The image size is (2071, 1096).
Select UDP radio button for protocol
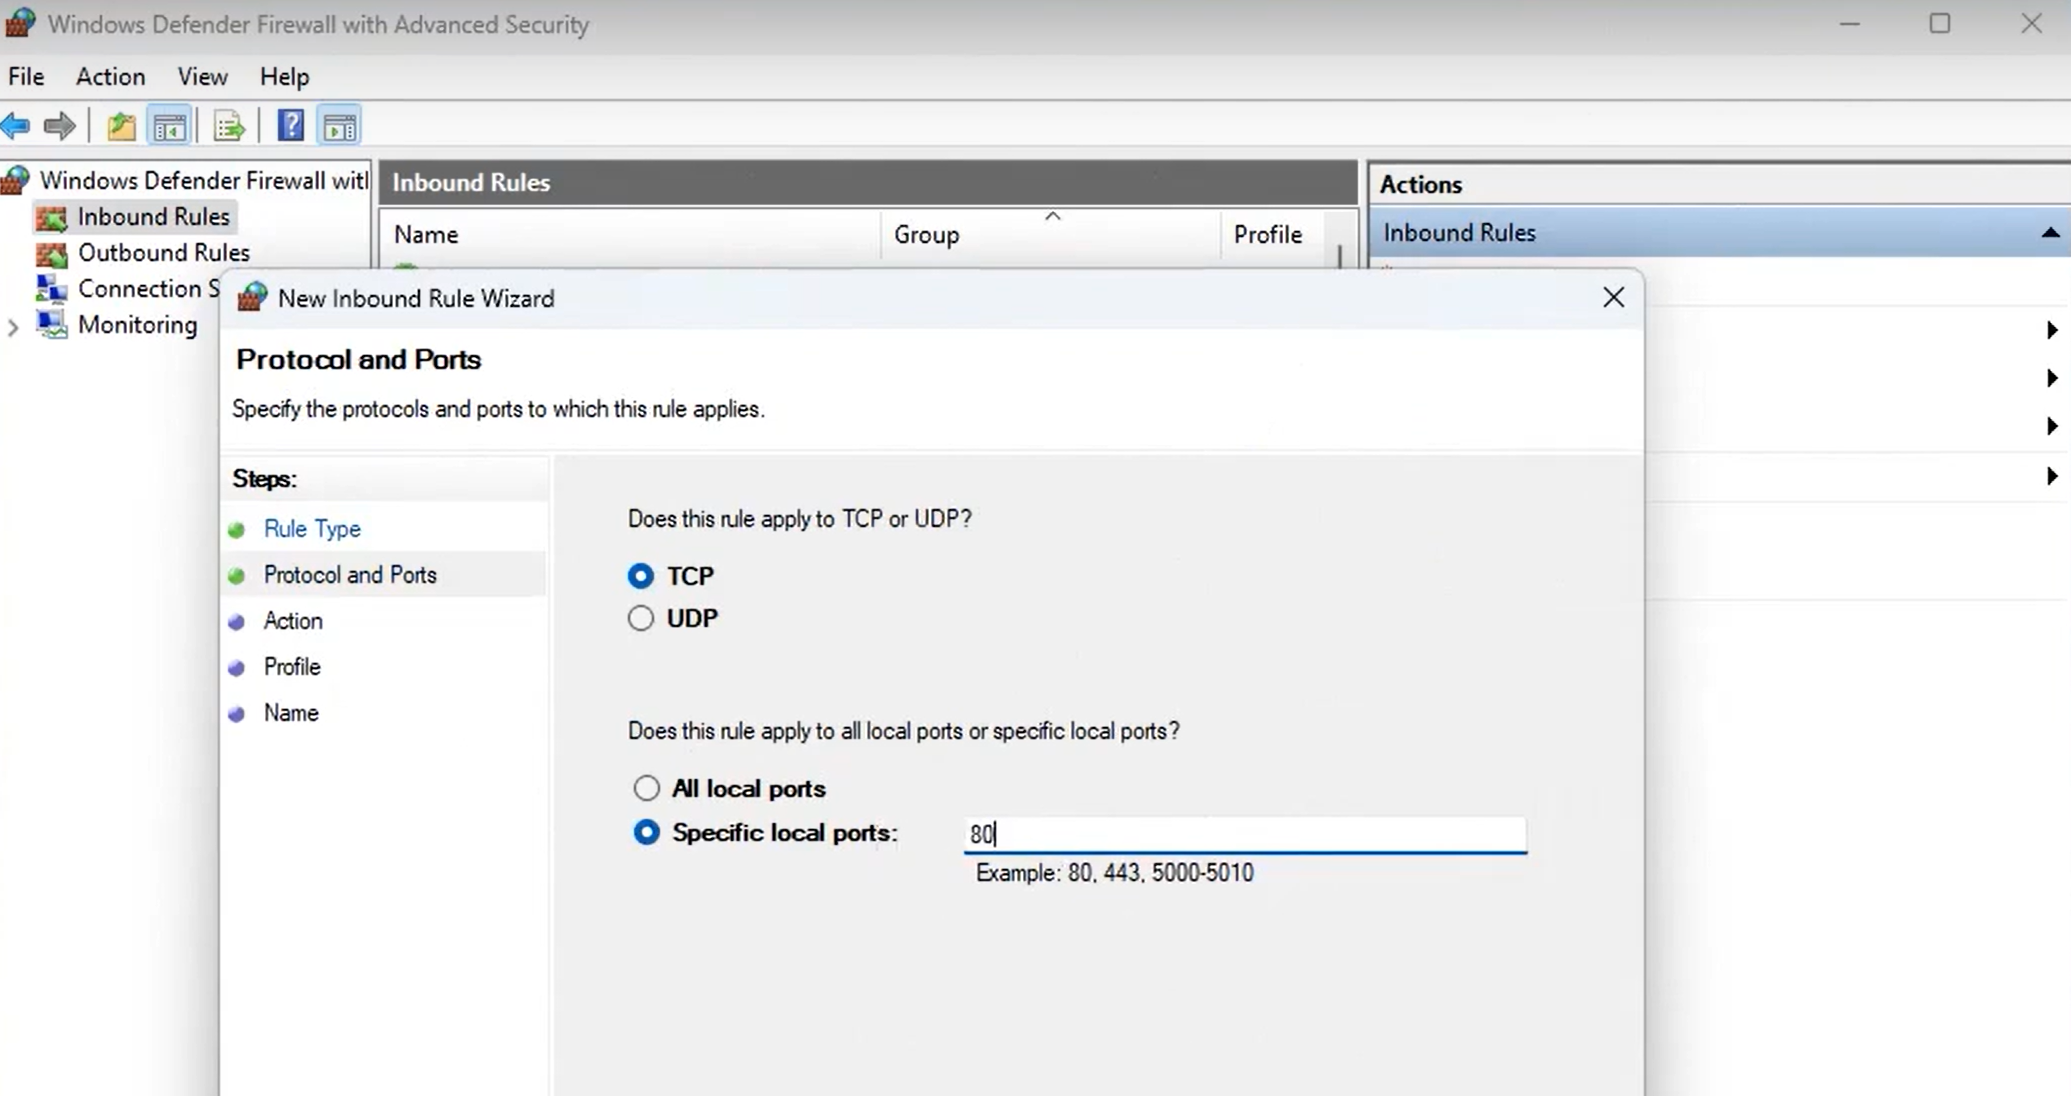click(x=640, y=616)
